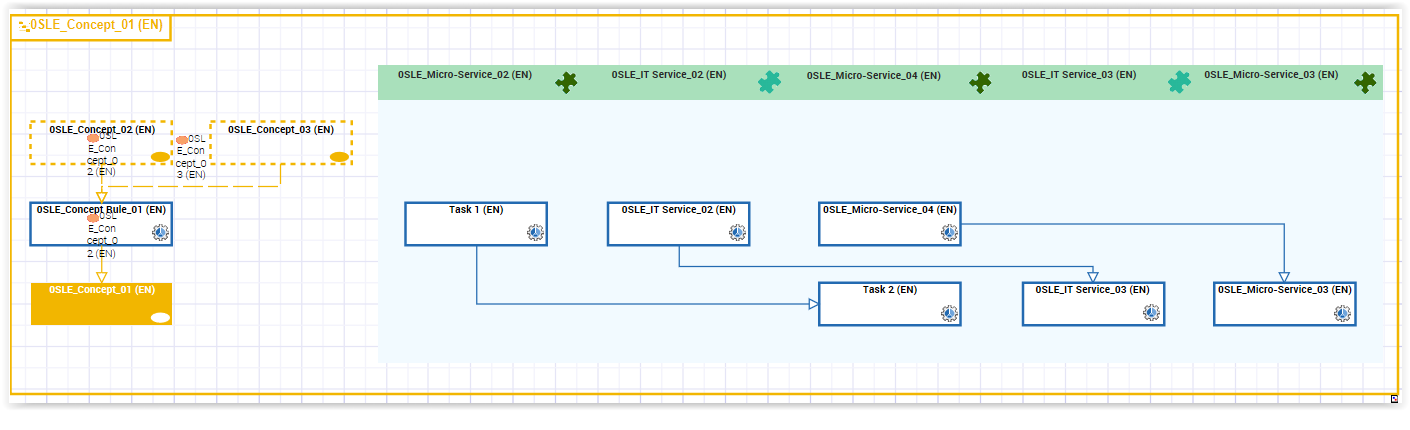Click gear icon in the 0SLE_Micro-Service_04 node
1410x430 pixels.
tap(949, 233)
